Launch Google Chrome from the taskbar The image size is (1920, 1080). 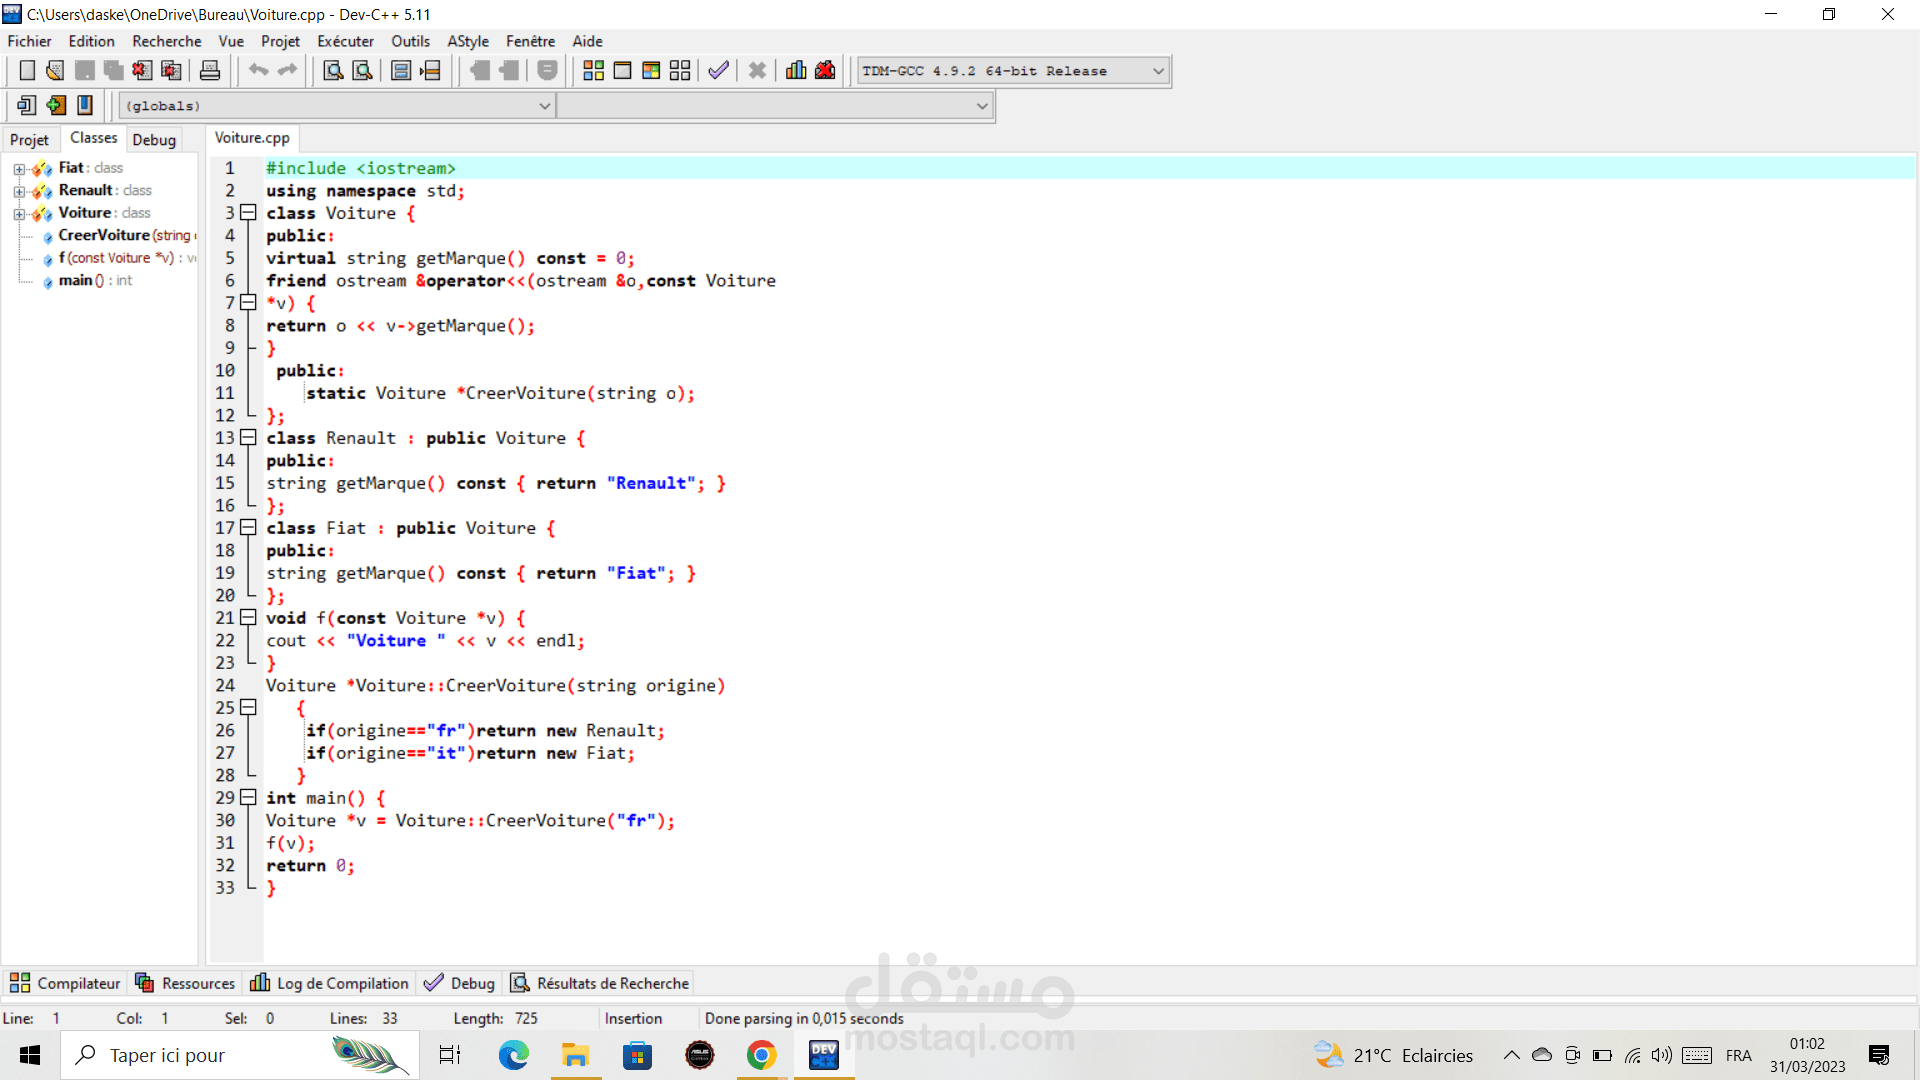[x=762, y=1055]
